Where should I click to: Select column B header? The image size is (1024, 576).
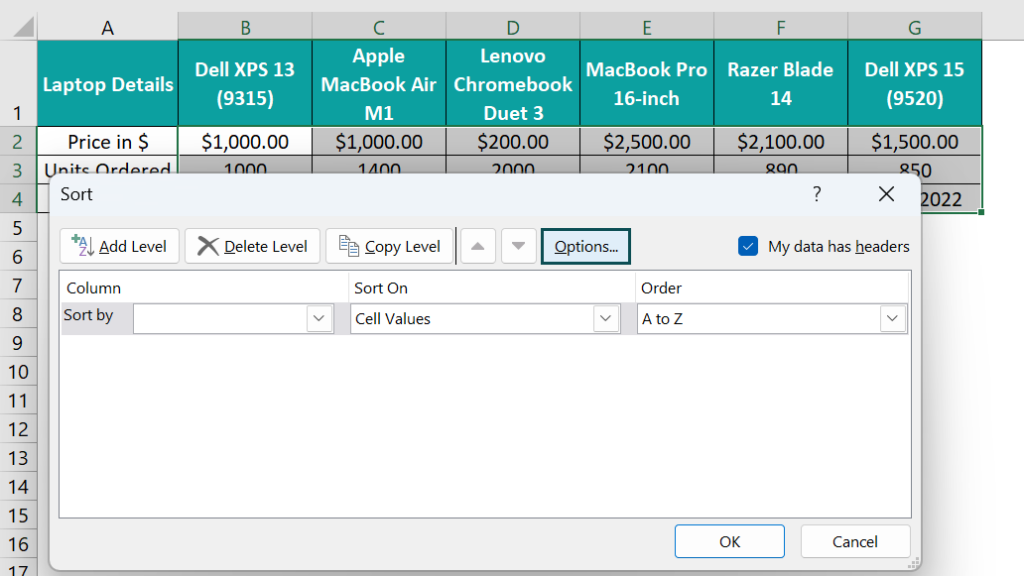245,27
